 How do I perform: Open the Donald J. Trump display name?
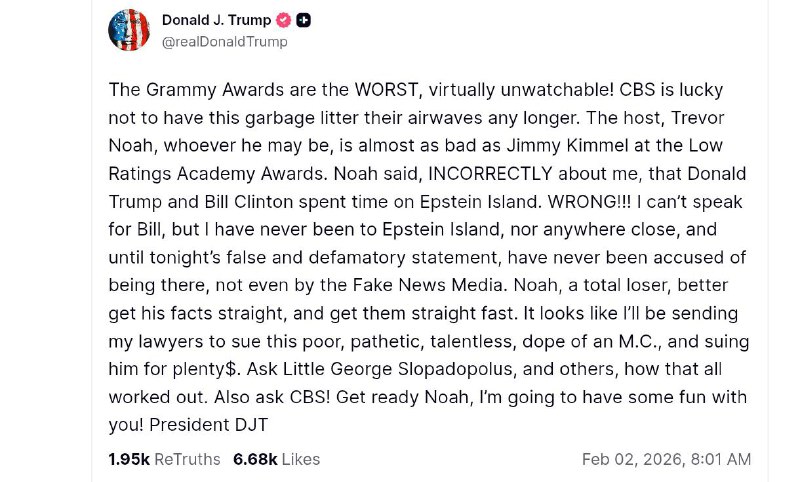pyautogui.click(x=217, y=20)
